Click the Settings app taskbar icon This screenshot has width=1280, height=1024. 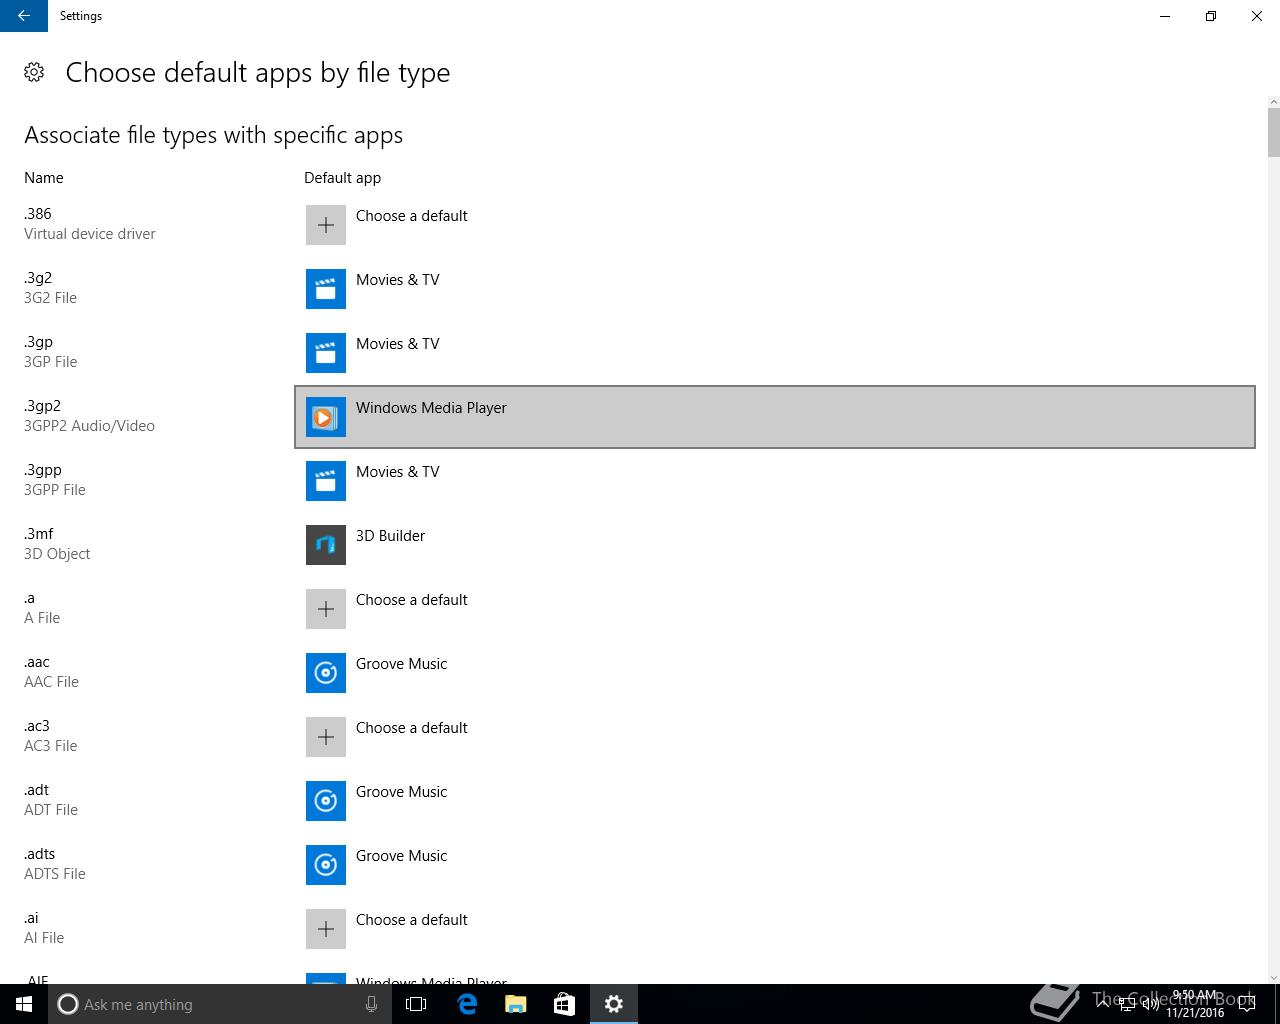click(614, 1004)
